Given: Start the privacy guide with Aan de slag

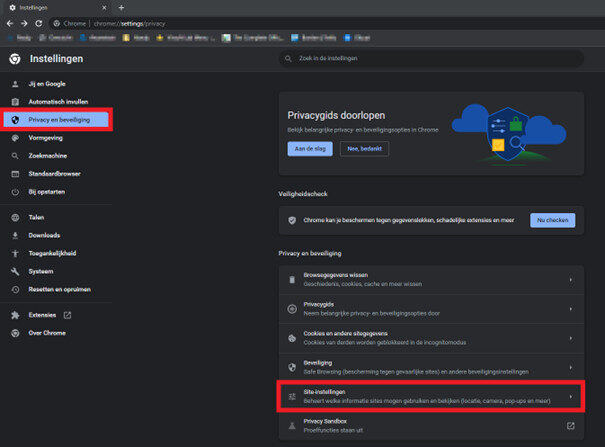Looking at the screenshot, I should 310,148.
